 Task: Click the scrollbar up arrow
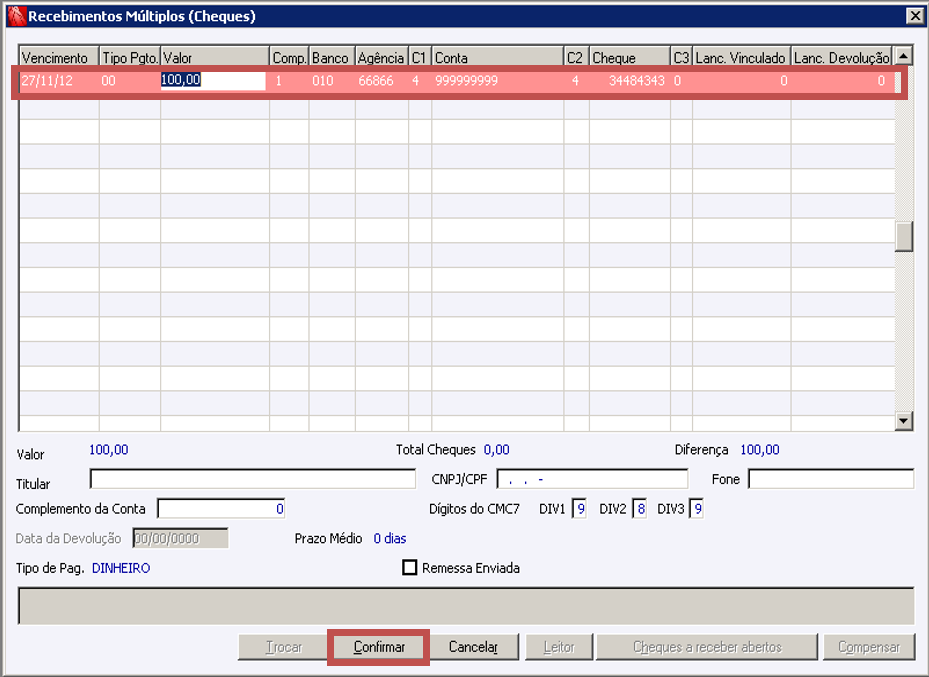click(903, 56)
